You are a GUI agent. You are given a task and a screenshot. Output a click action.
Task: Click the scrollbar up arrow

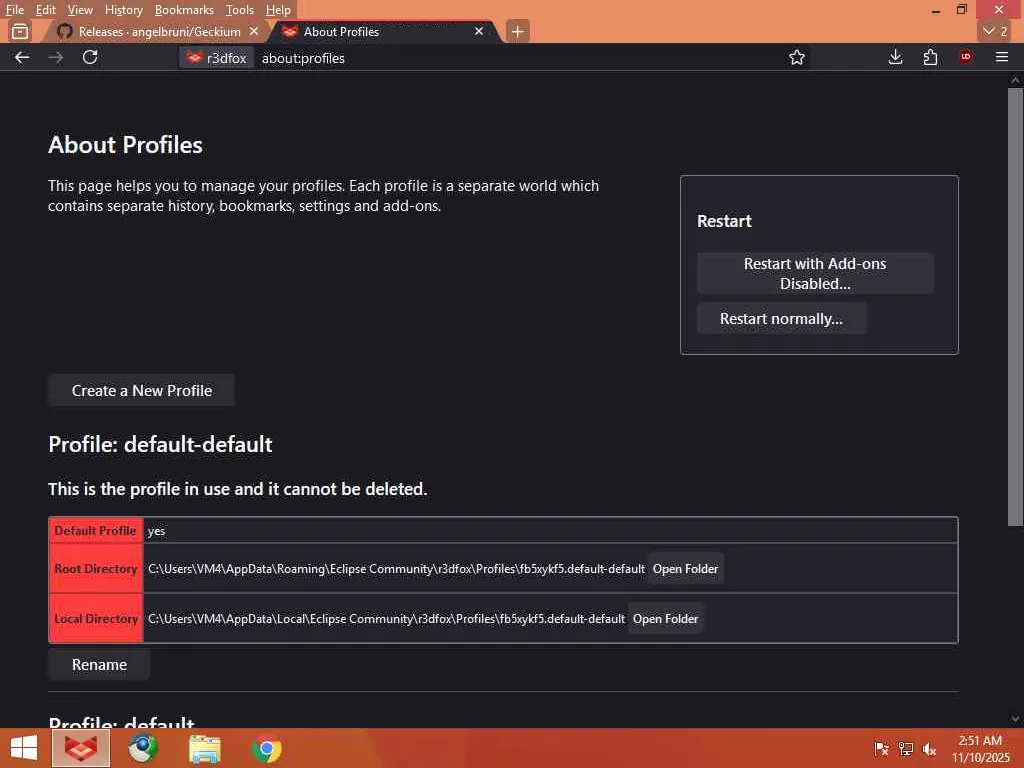[x=1015, y=80]
